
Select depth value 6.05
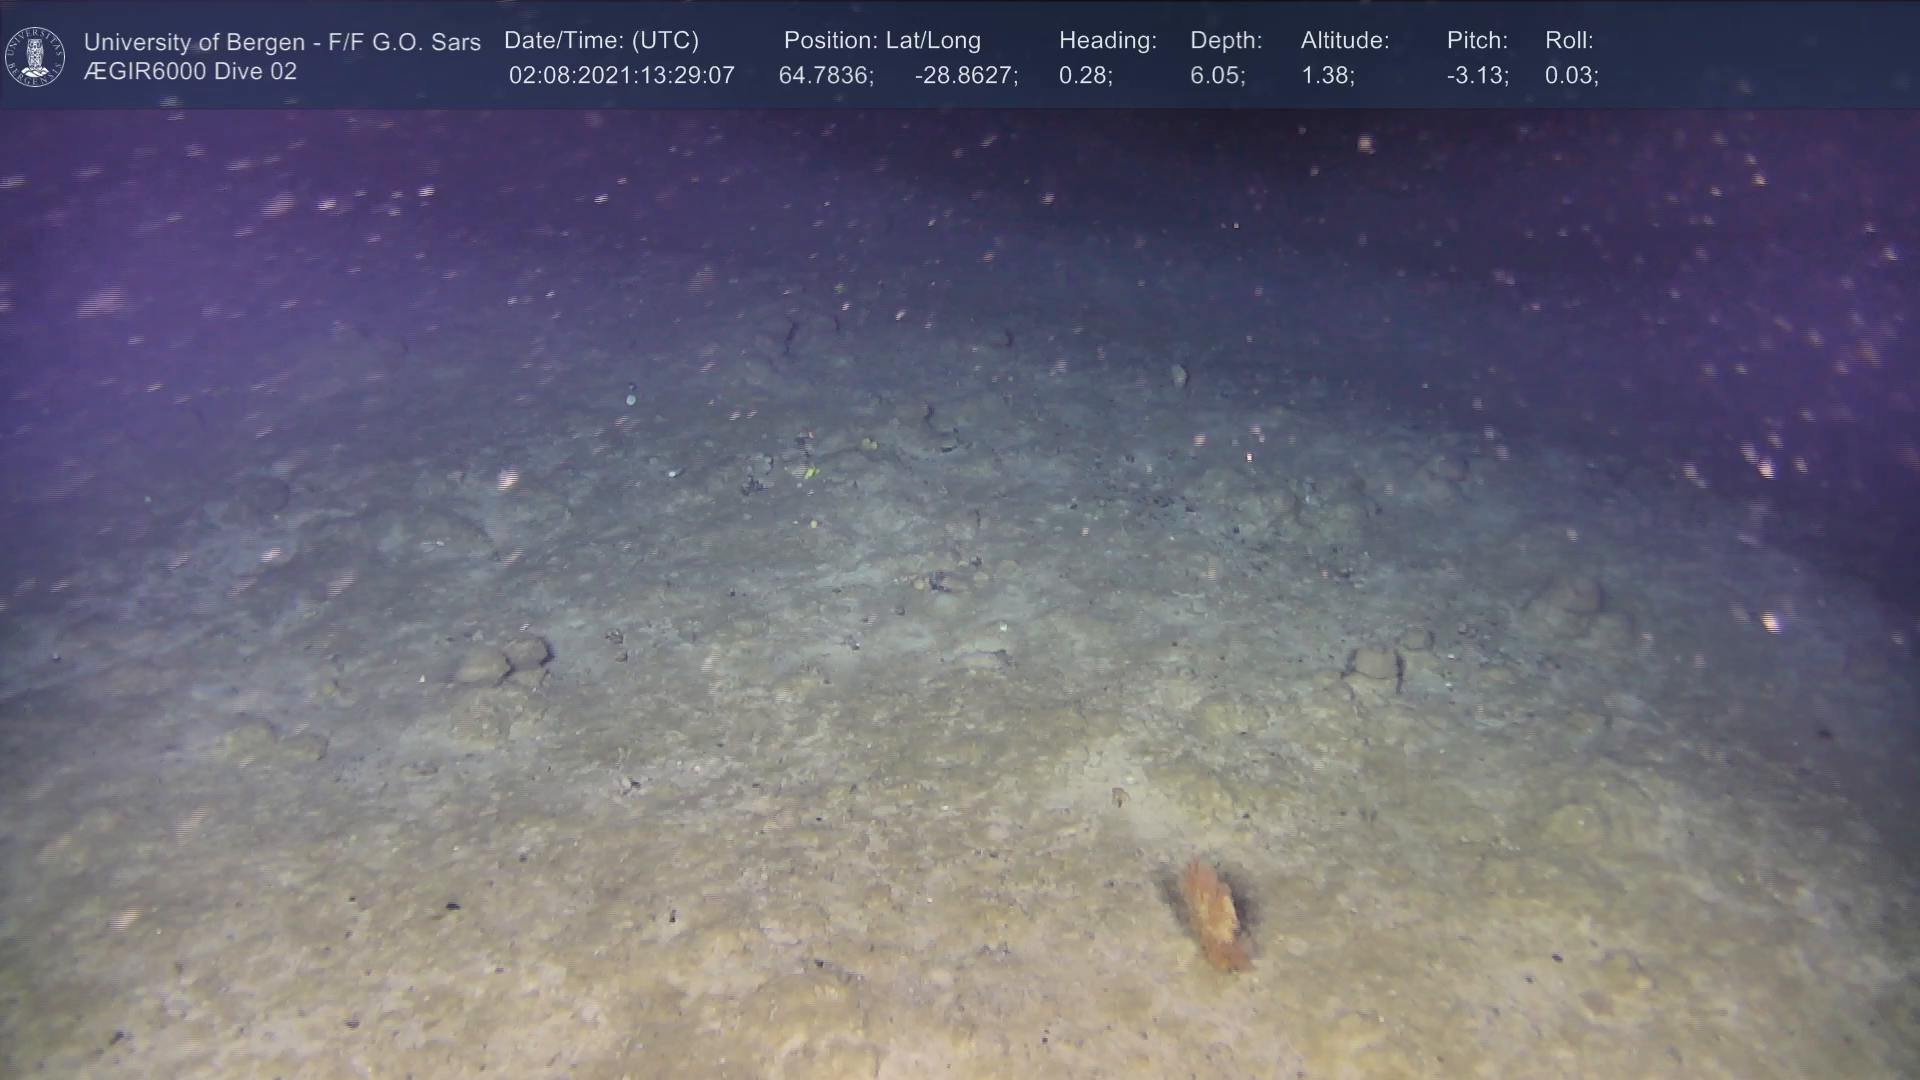1217,76
